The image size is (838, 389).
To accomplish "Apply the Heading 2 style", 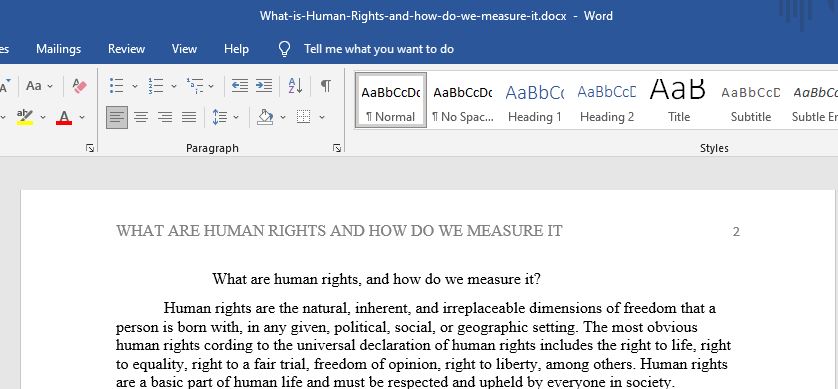I will 607,100.
